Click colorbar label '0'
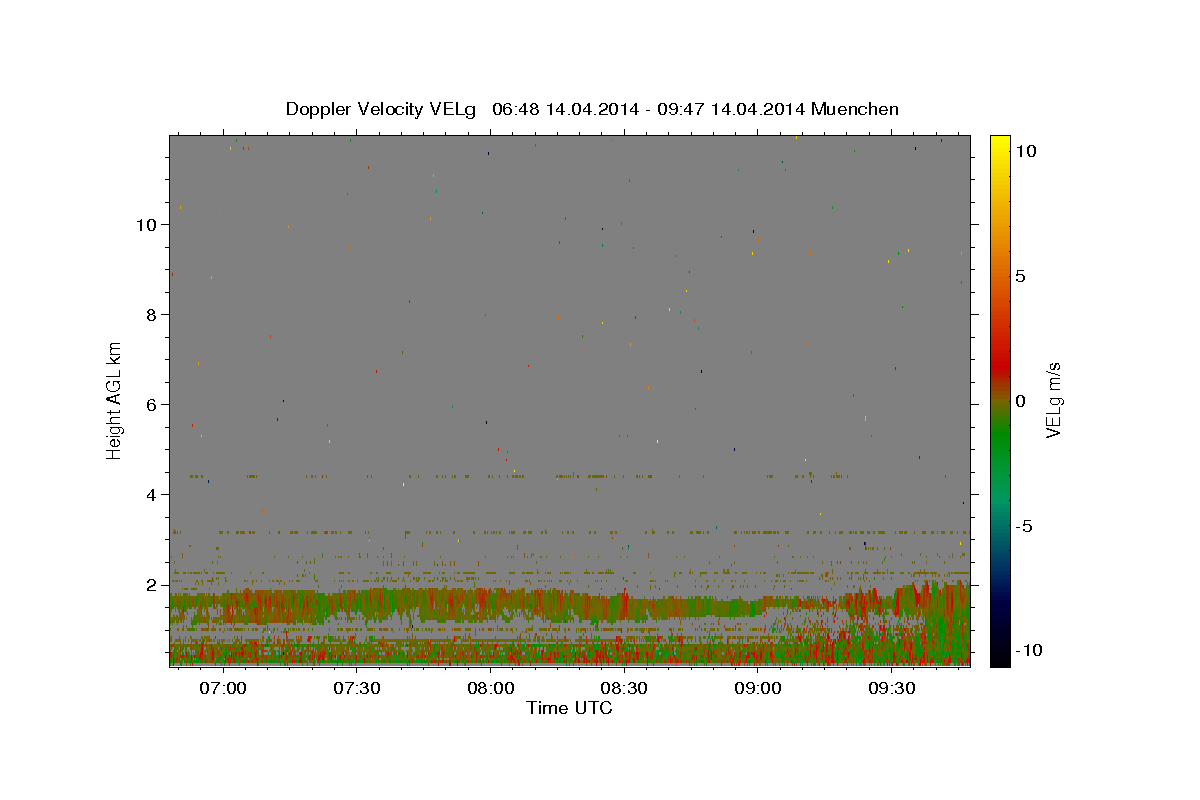Image resolution: width=1200 pixels, height=800 pixels. tap(1021, 401)
